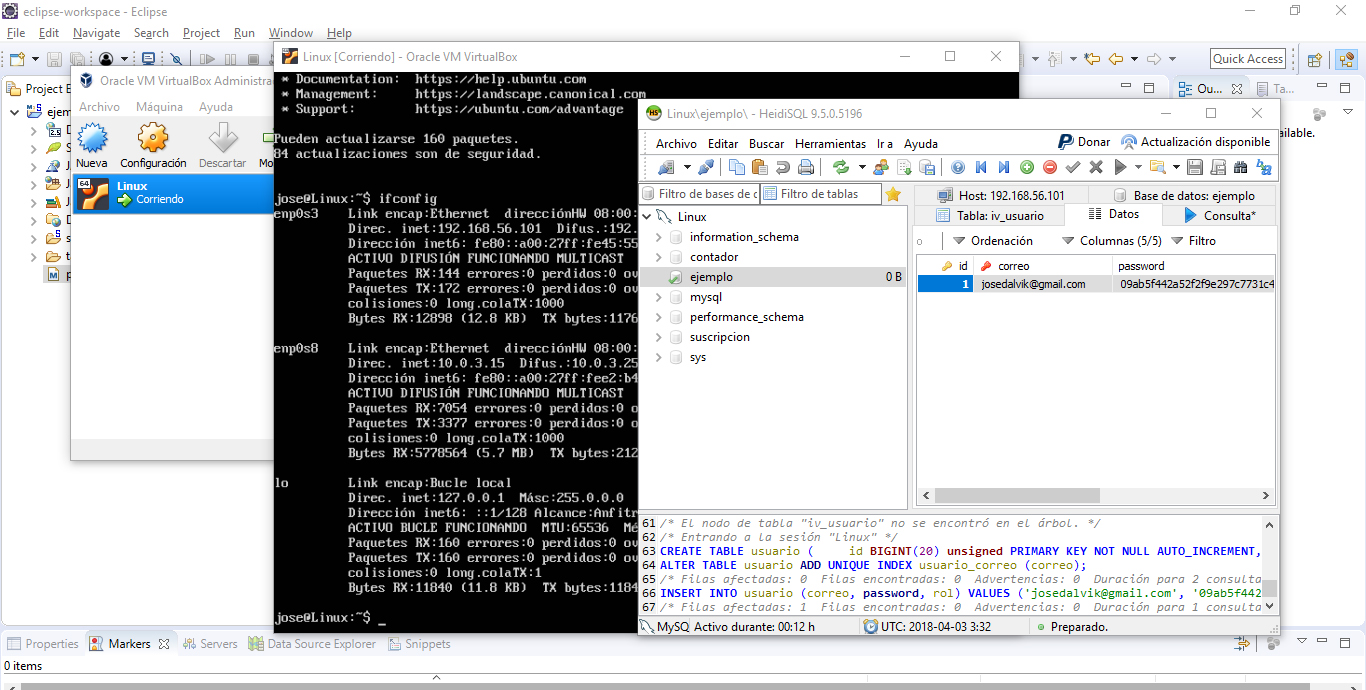Open the HeidiSQL user manager icon
1366x690 pixels.
(x=881, y=167)
